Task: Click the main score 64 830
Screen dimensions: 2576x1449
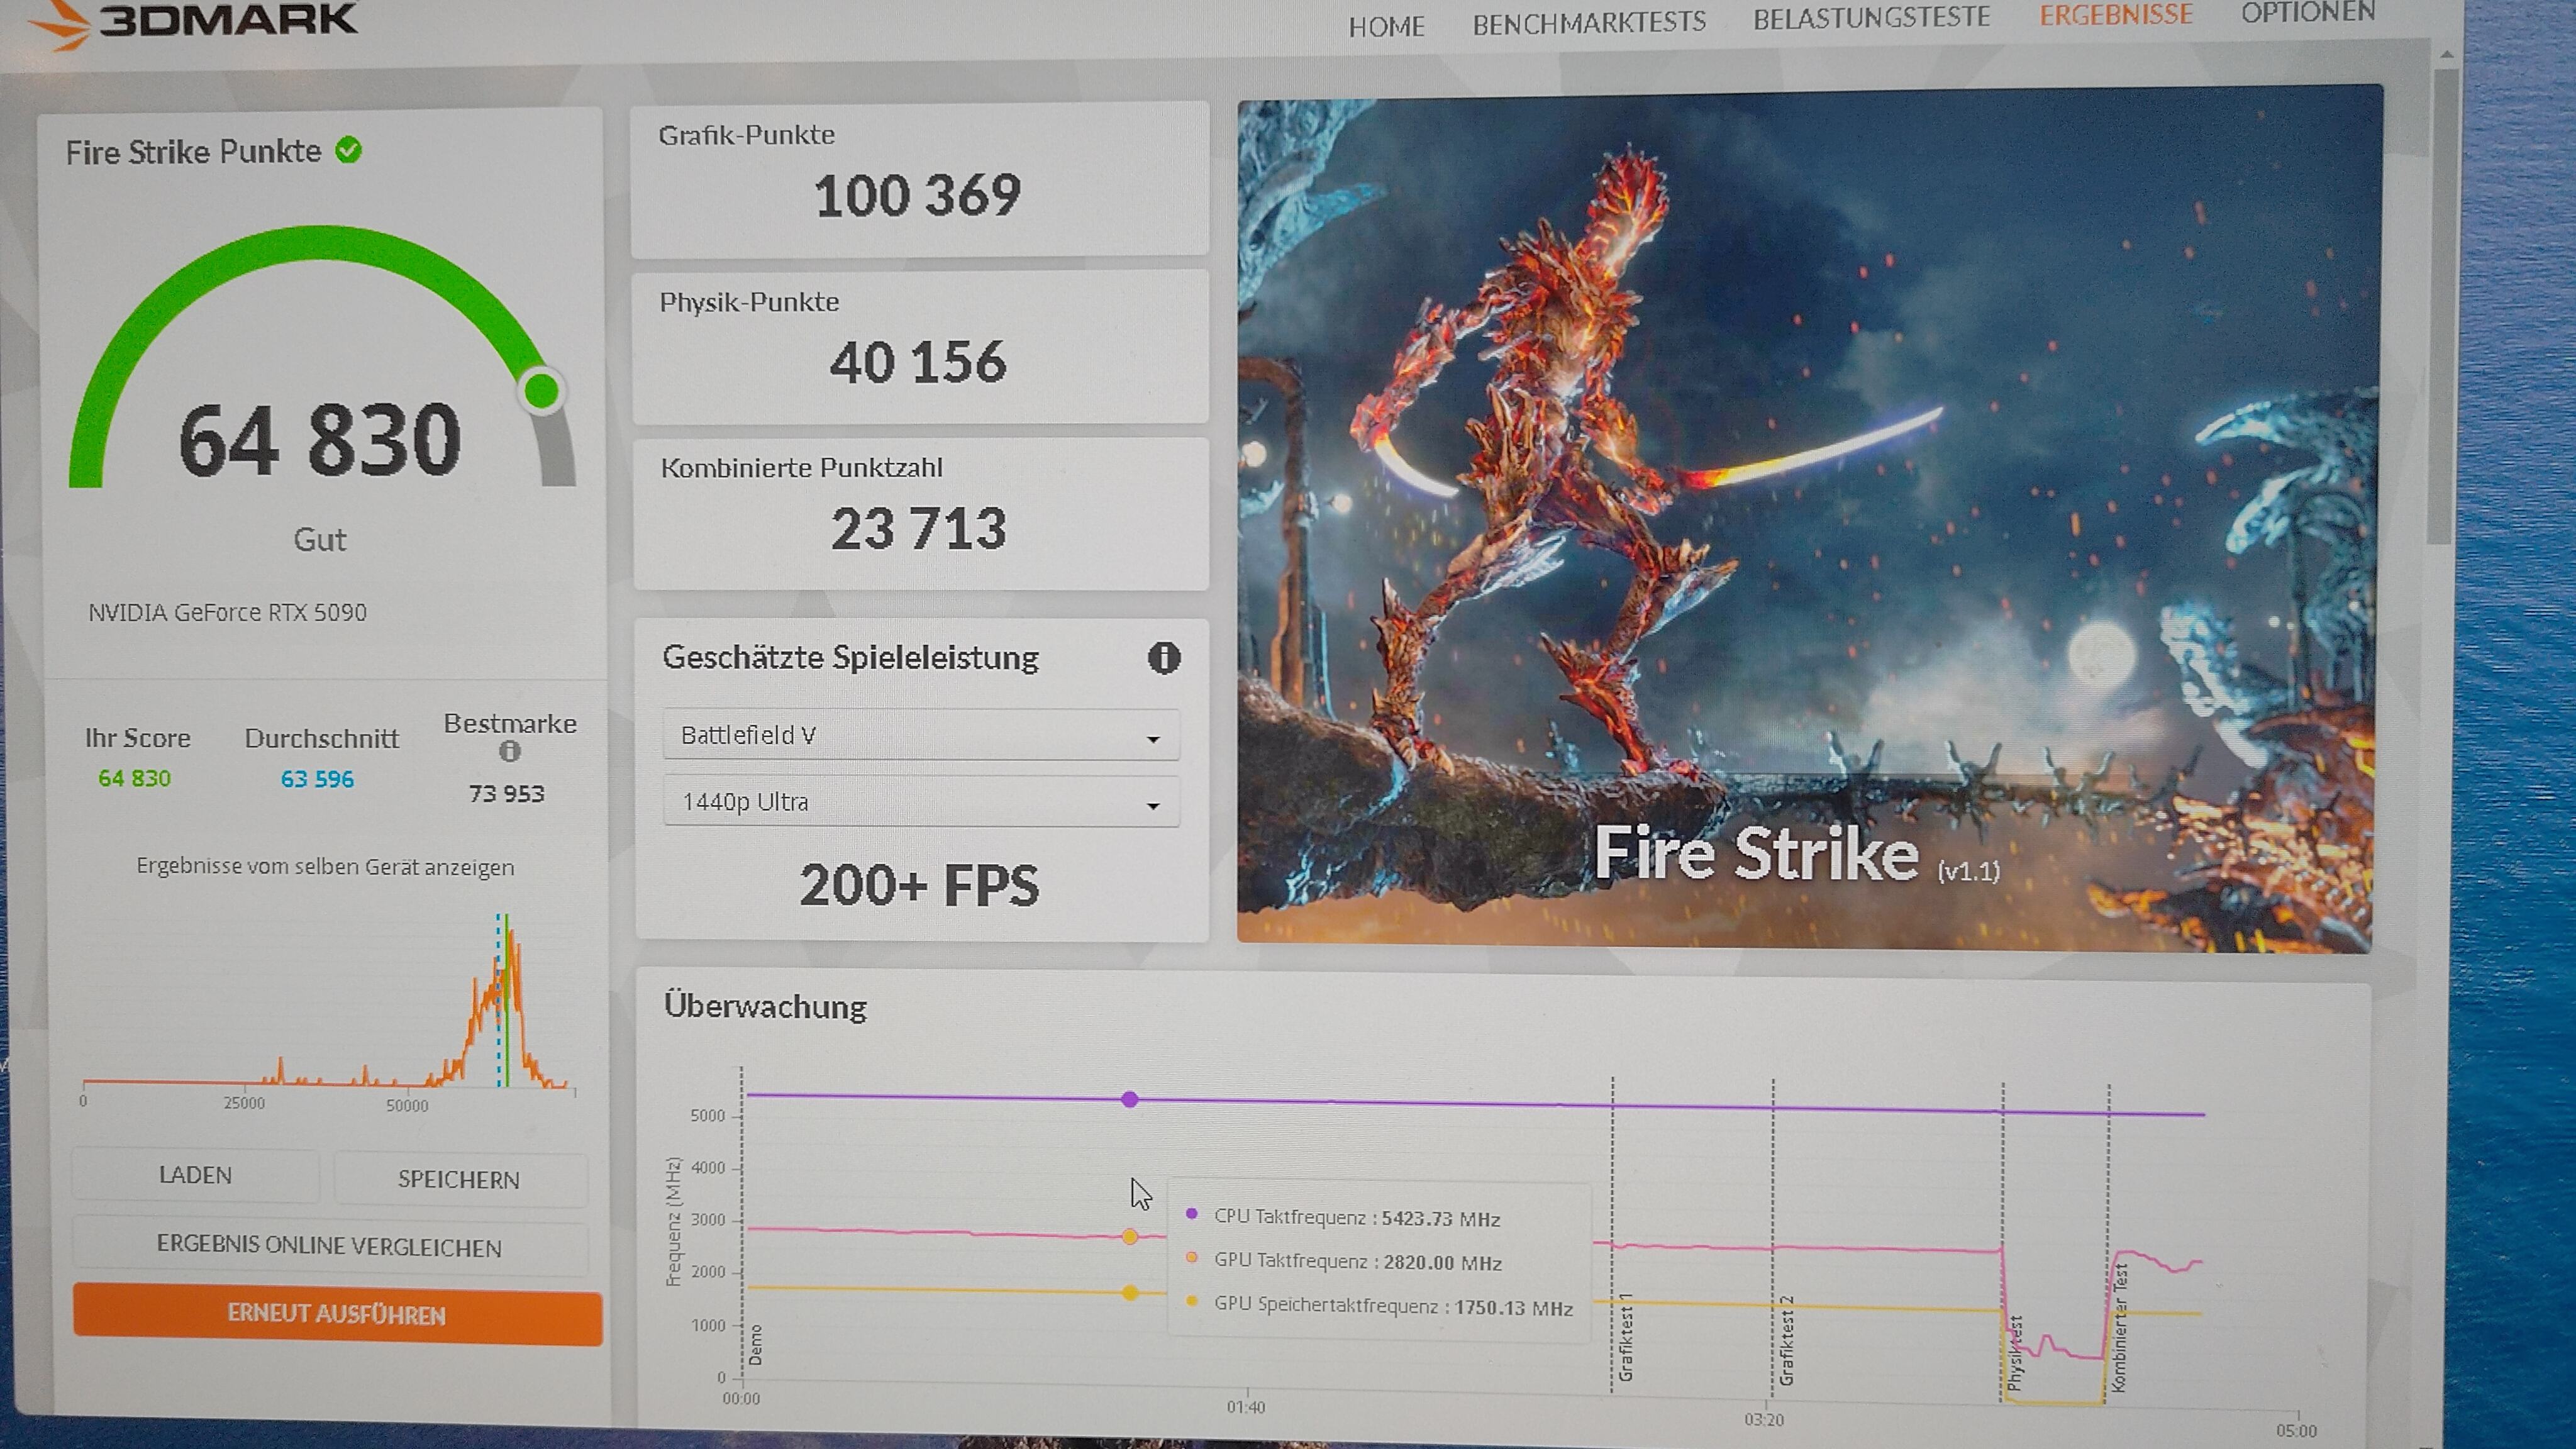Action: [x=320, y=440]
